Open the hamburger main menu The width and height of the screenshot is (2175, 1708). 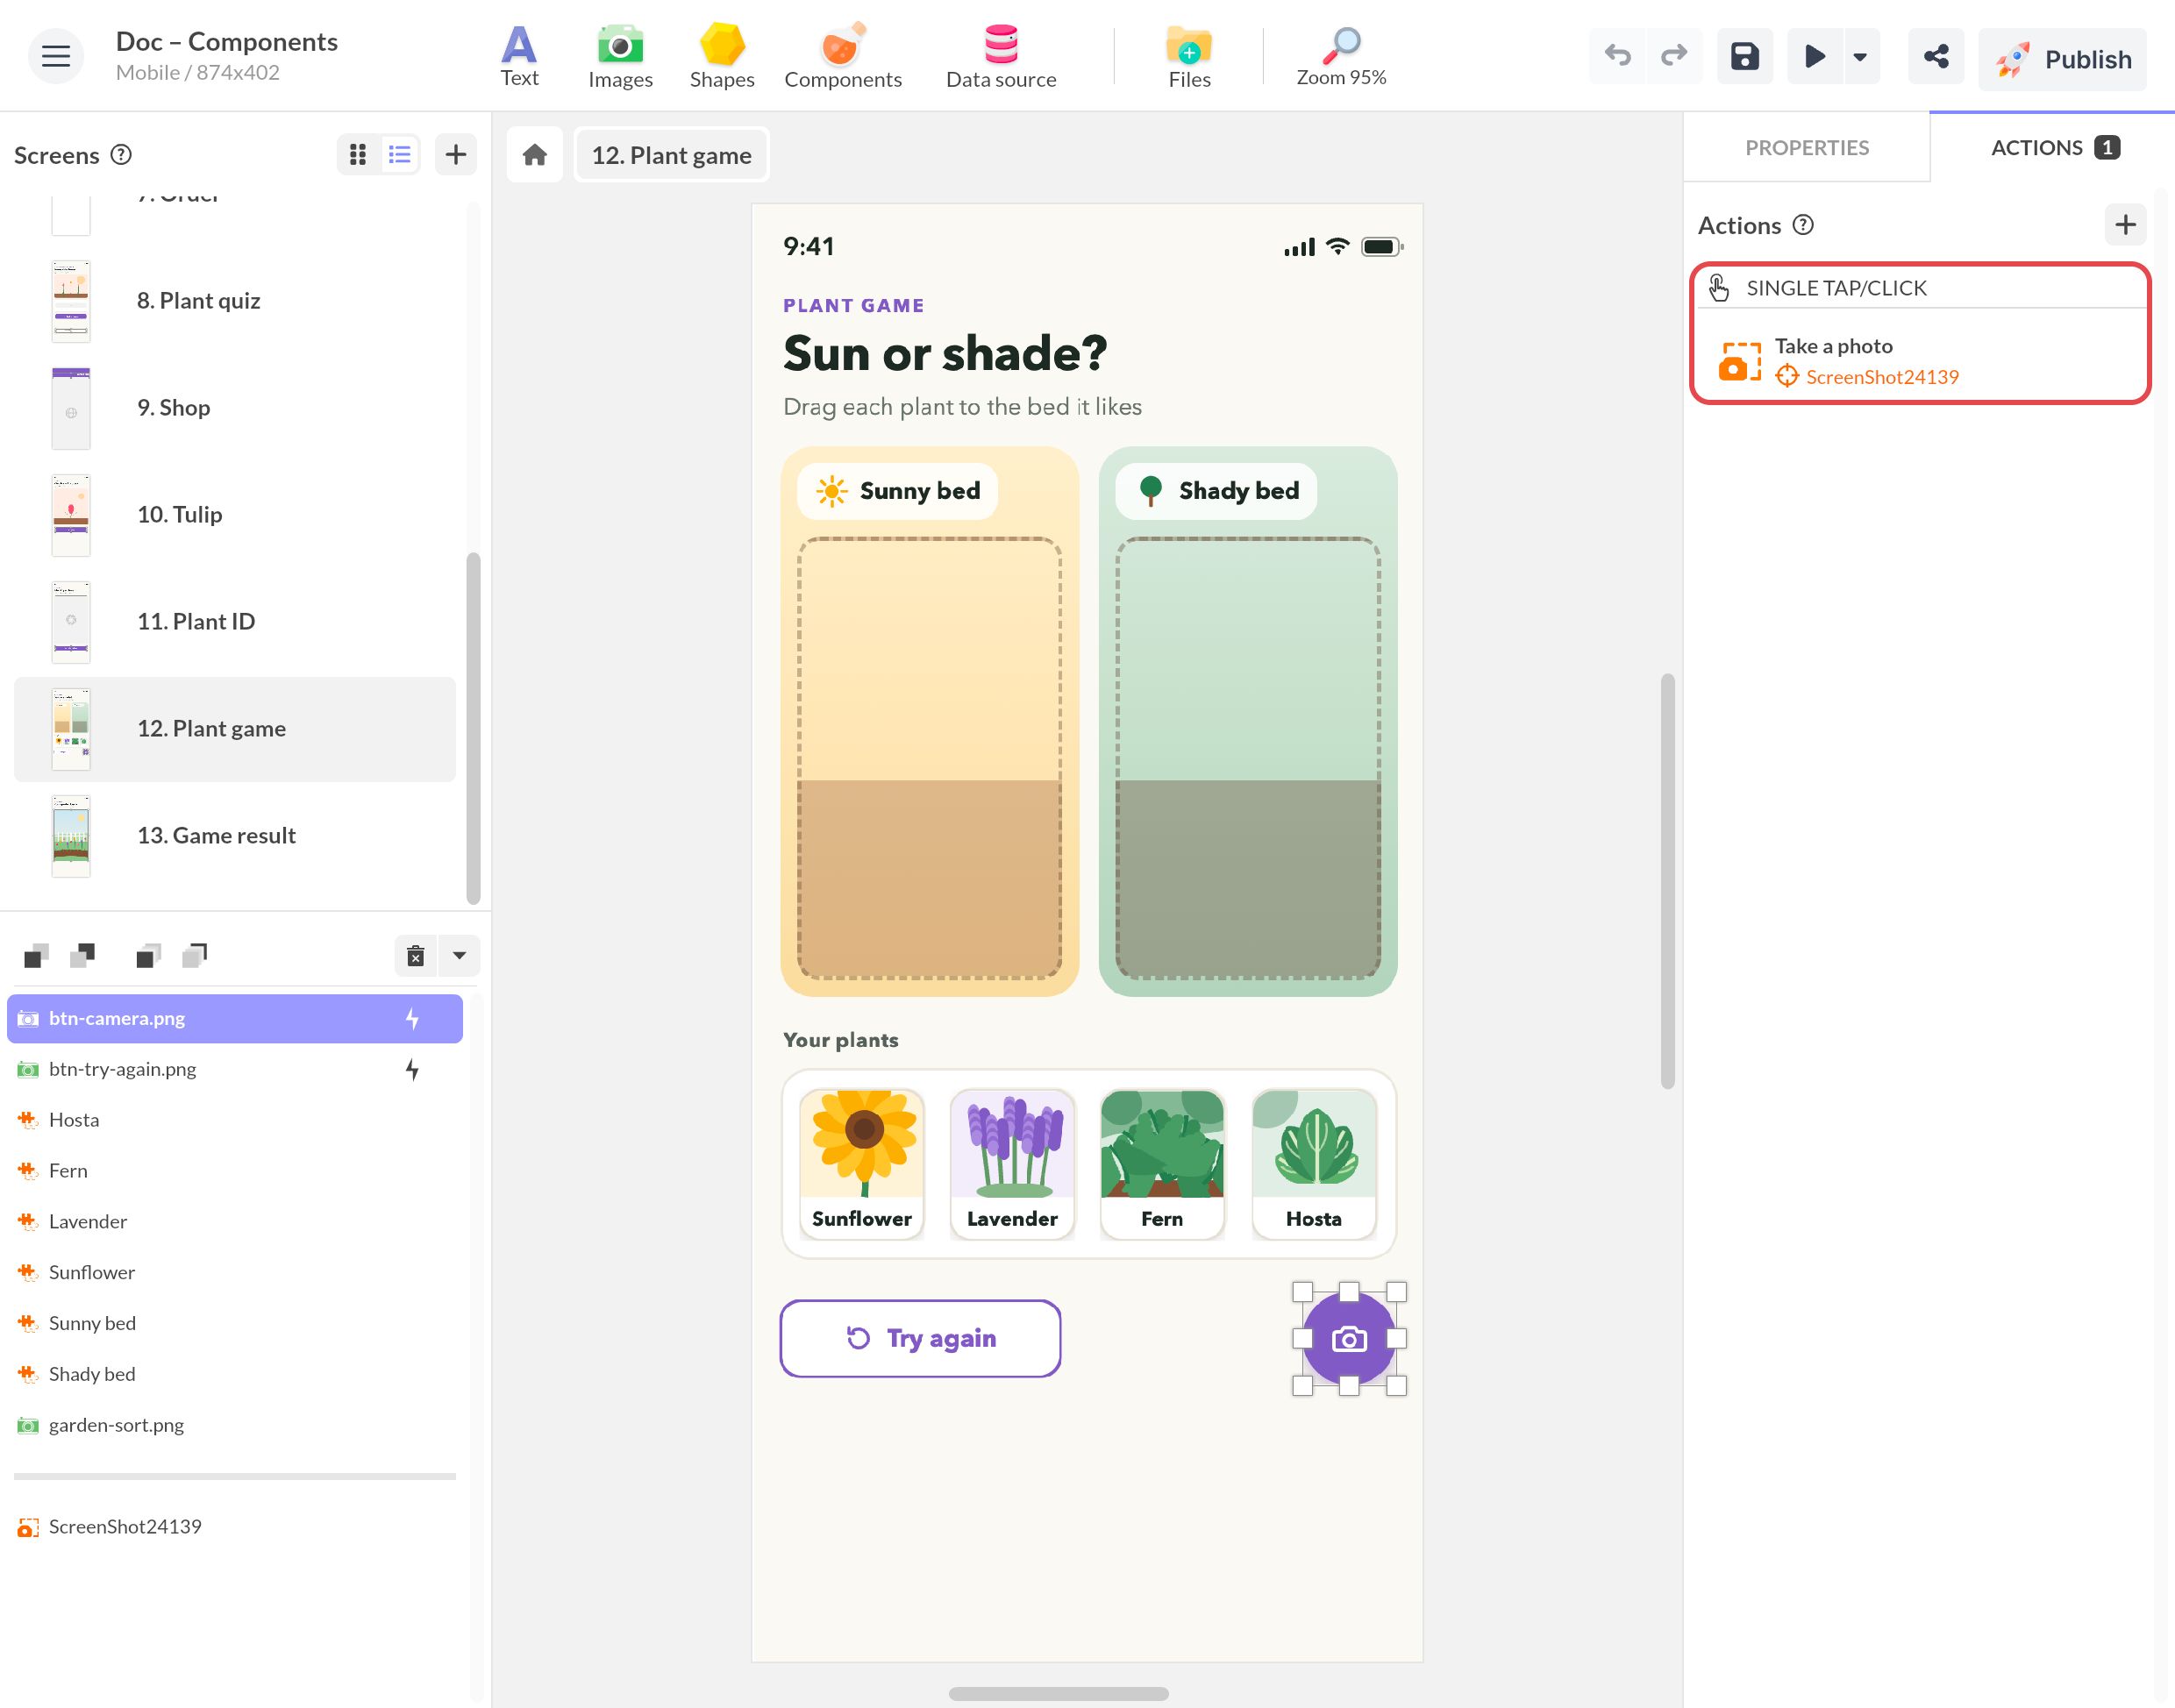(x=55, y=56)
